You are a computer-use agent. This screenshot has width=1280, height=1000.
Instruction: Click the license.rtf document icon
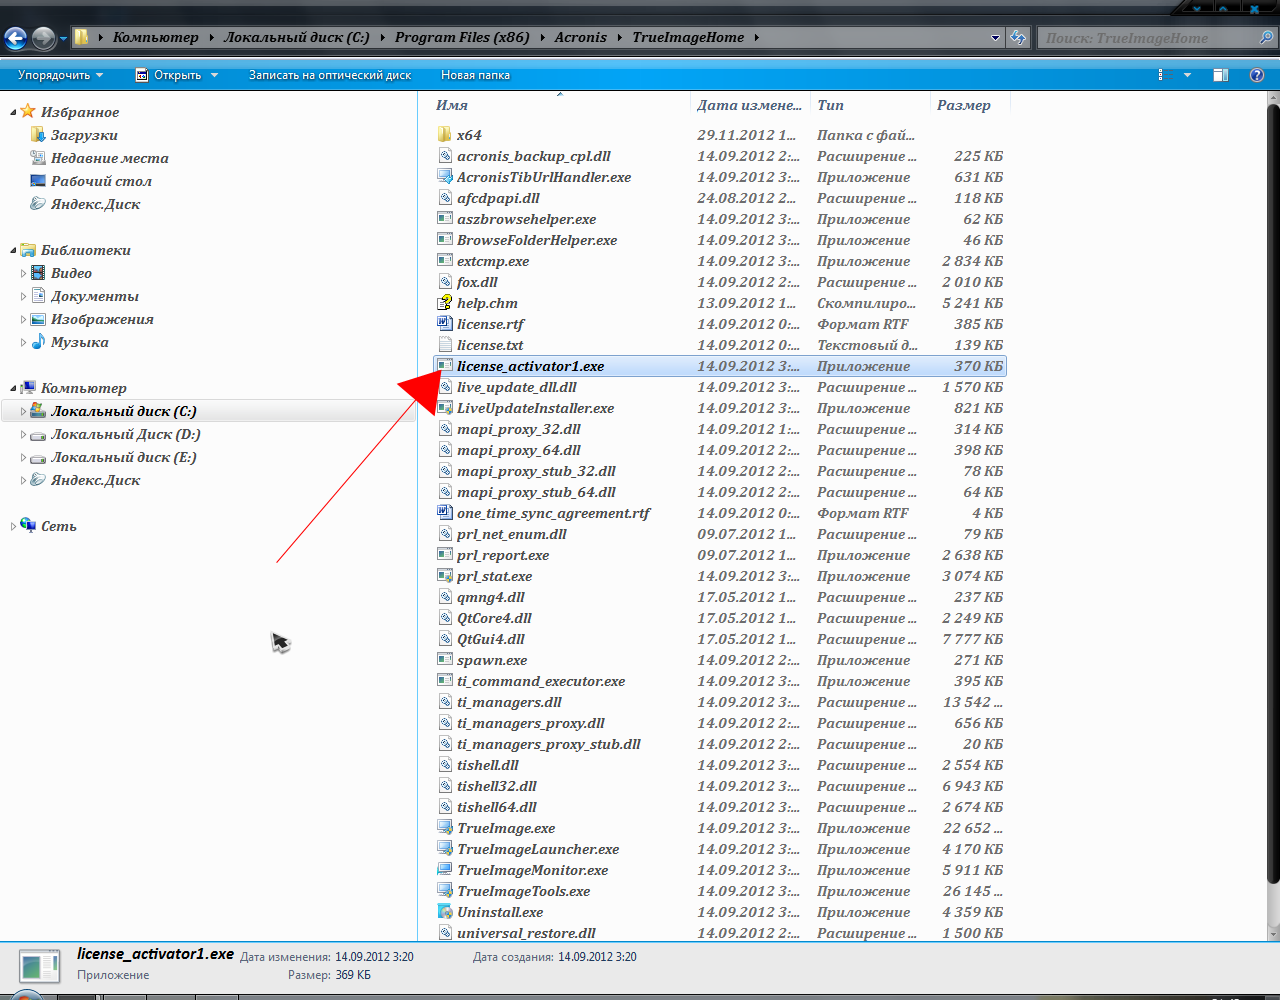click(x=445, y=323)
